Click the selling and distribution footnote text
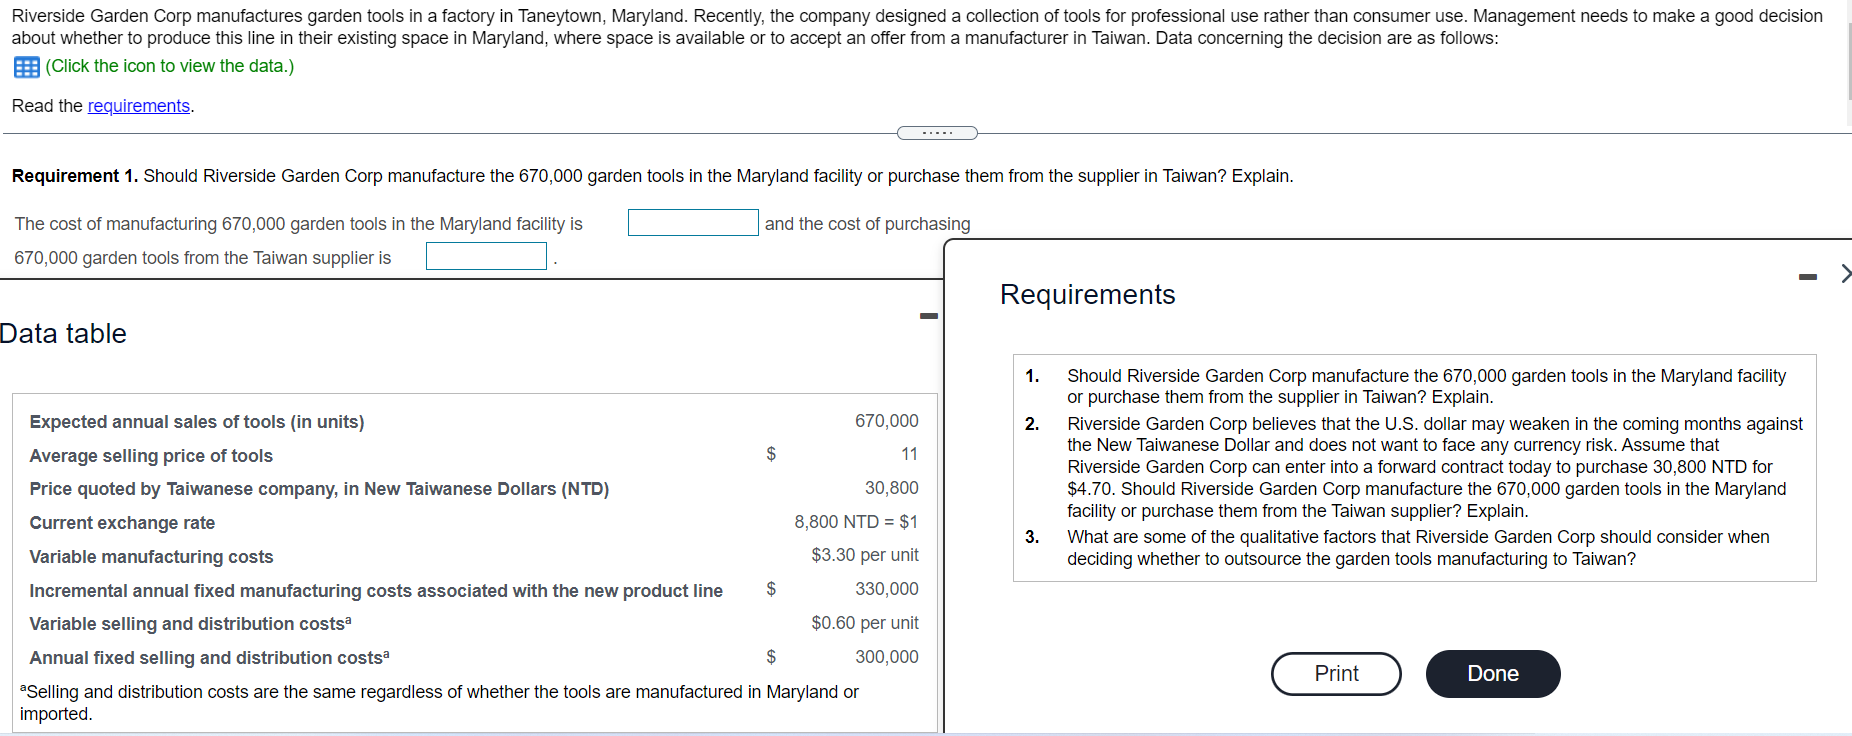The image size is (1852, 736). click(439, 703)
